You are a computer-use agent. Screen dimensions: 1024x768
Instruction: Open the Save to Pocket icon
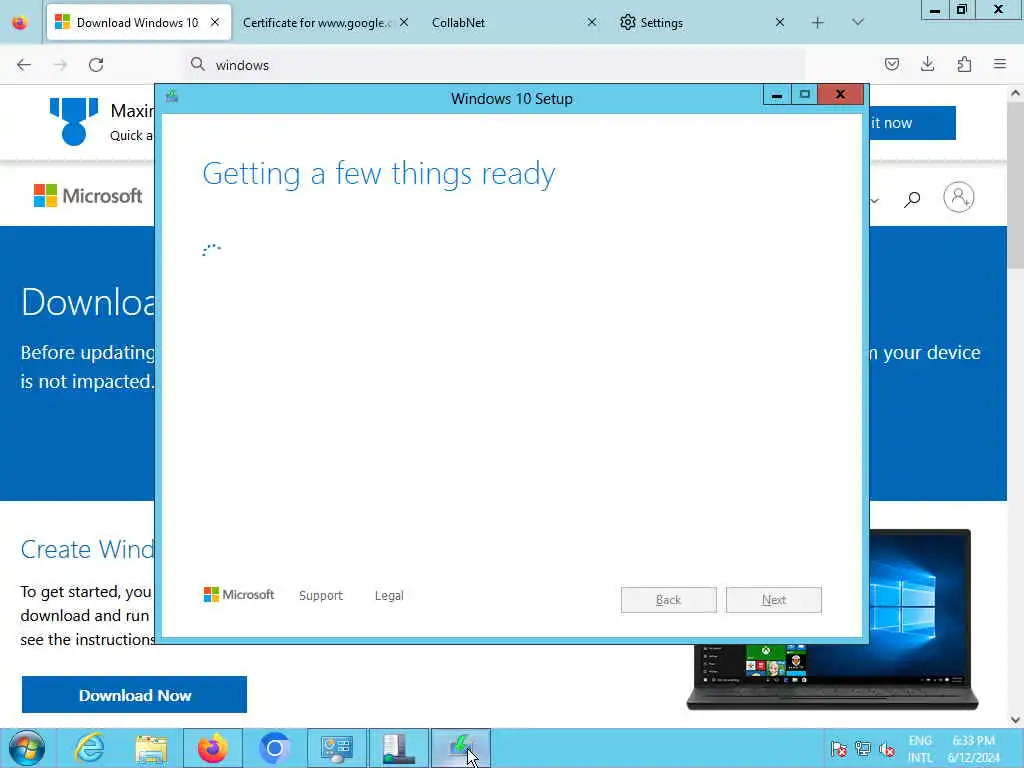click(891, 64)
